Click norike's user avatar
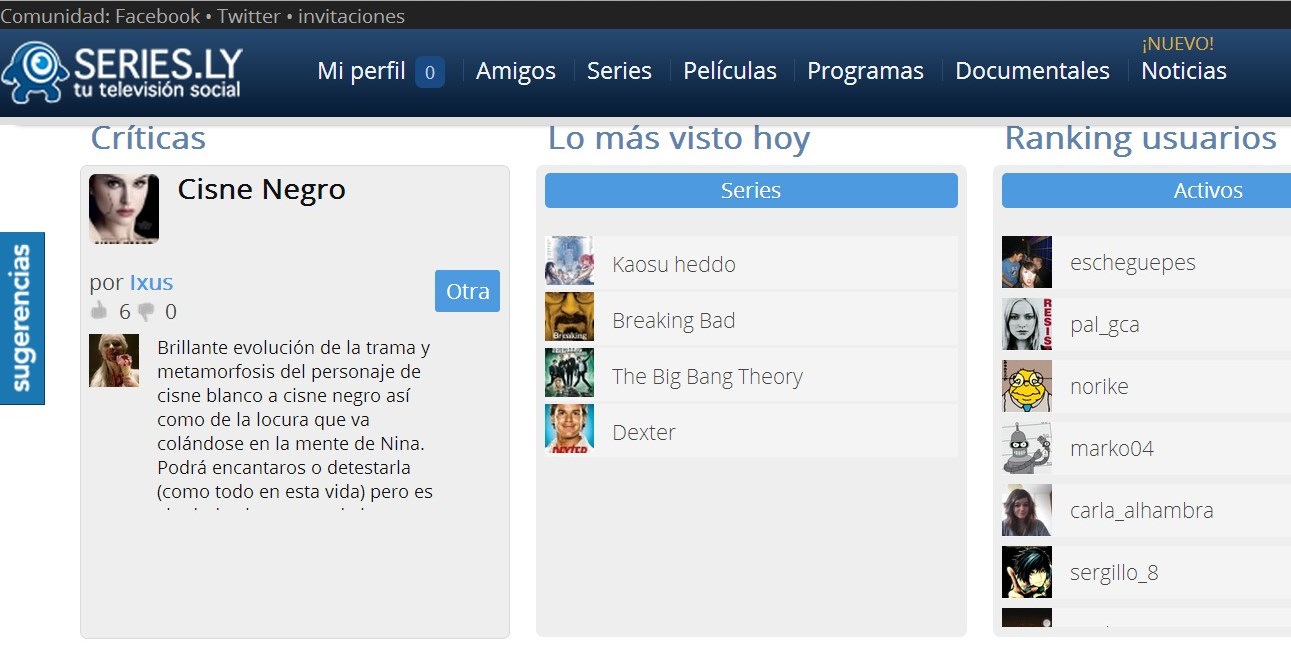Image resolution: width=1291 pixels, height=671 pixels. 1026,386
